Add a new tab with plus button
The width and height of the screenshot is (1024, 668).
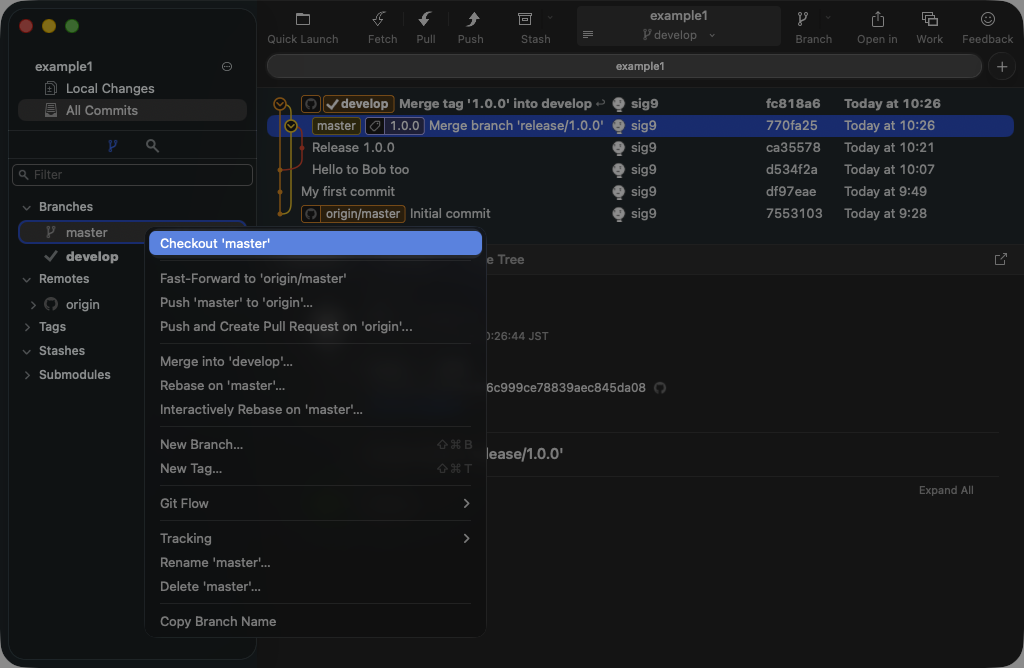tap(1001, 66)
